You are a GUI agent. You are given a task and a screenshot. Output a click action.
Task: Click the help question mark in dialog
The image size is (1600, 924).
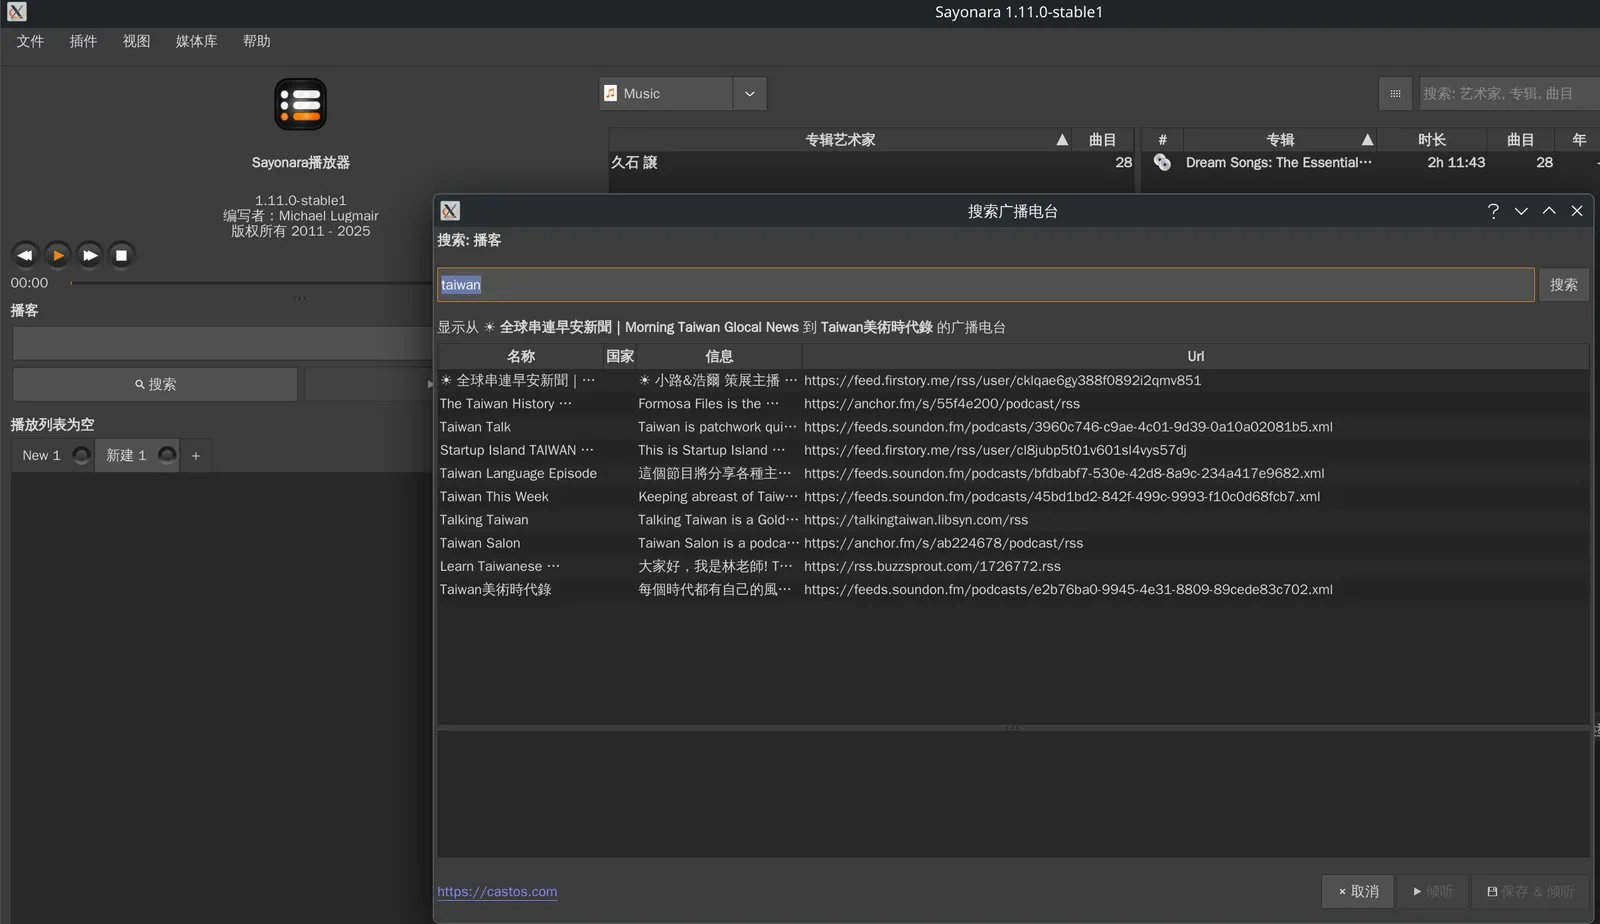tap(1493, 211)
